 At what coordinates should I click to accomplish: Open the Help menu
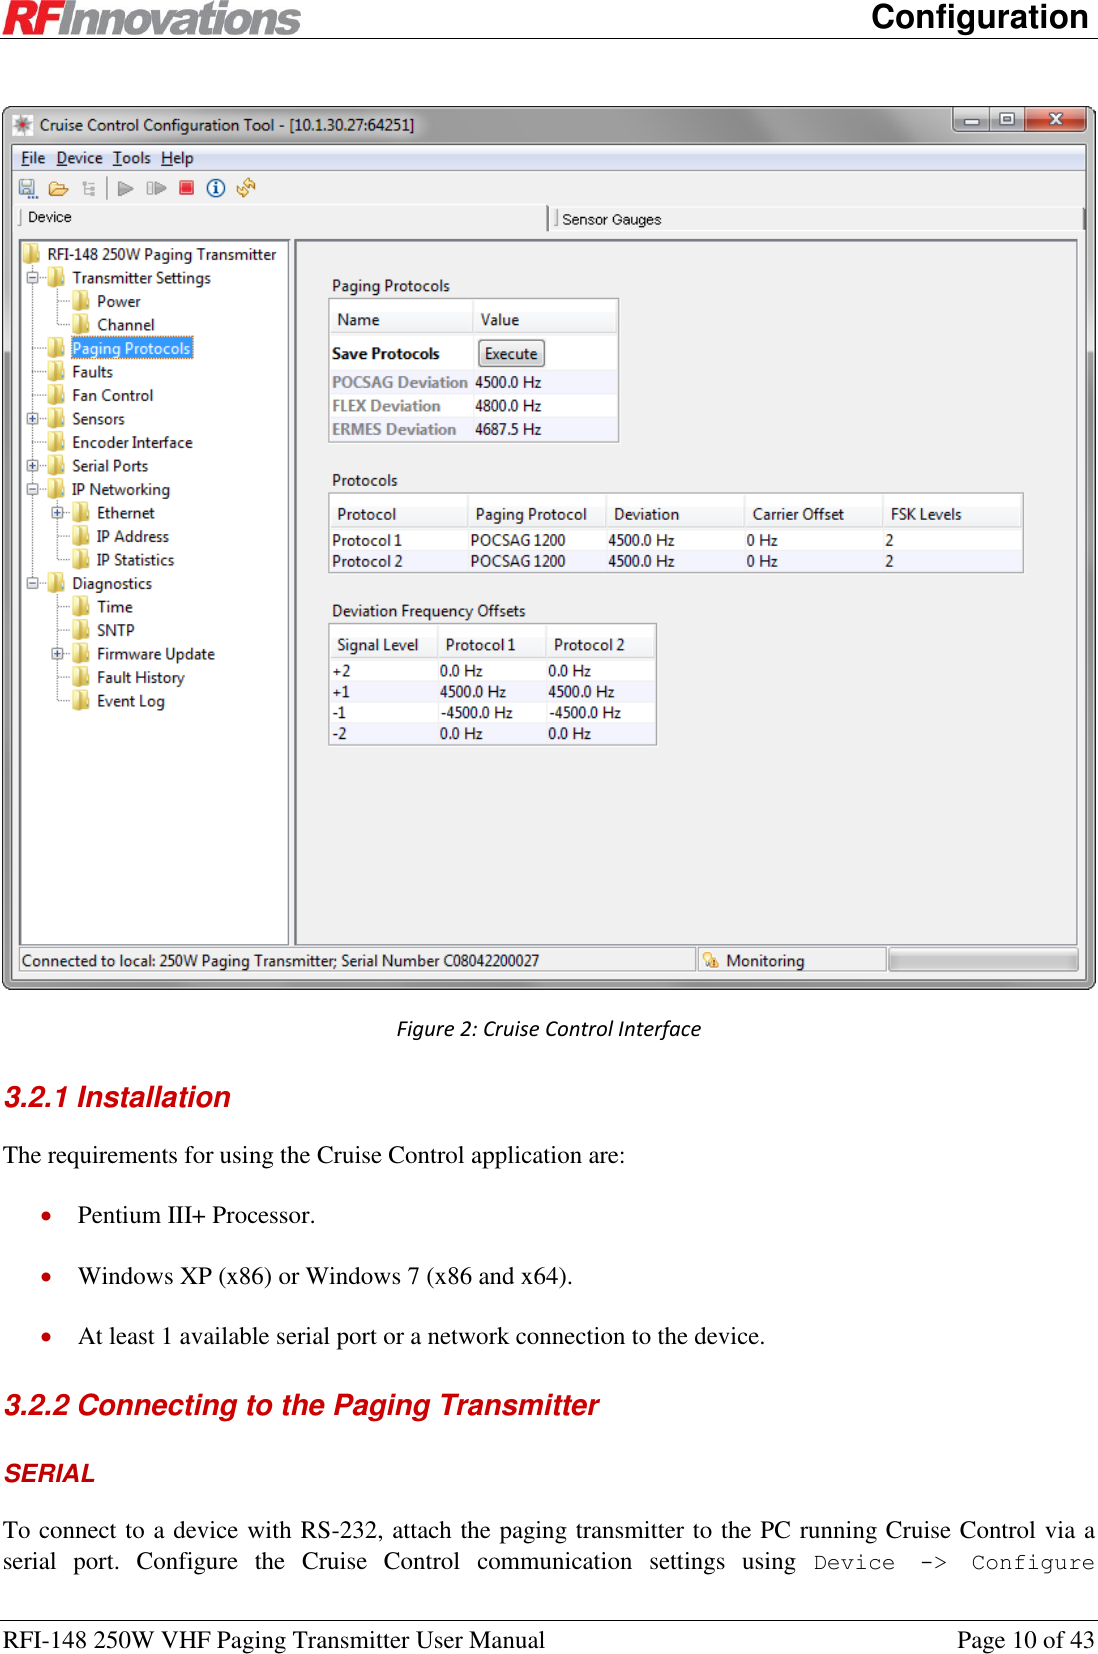tap(177, 158)
